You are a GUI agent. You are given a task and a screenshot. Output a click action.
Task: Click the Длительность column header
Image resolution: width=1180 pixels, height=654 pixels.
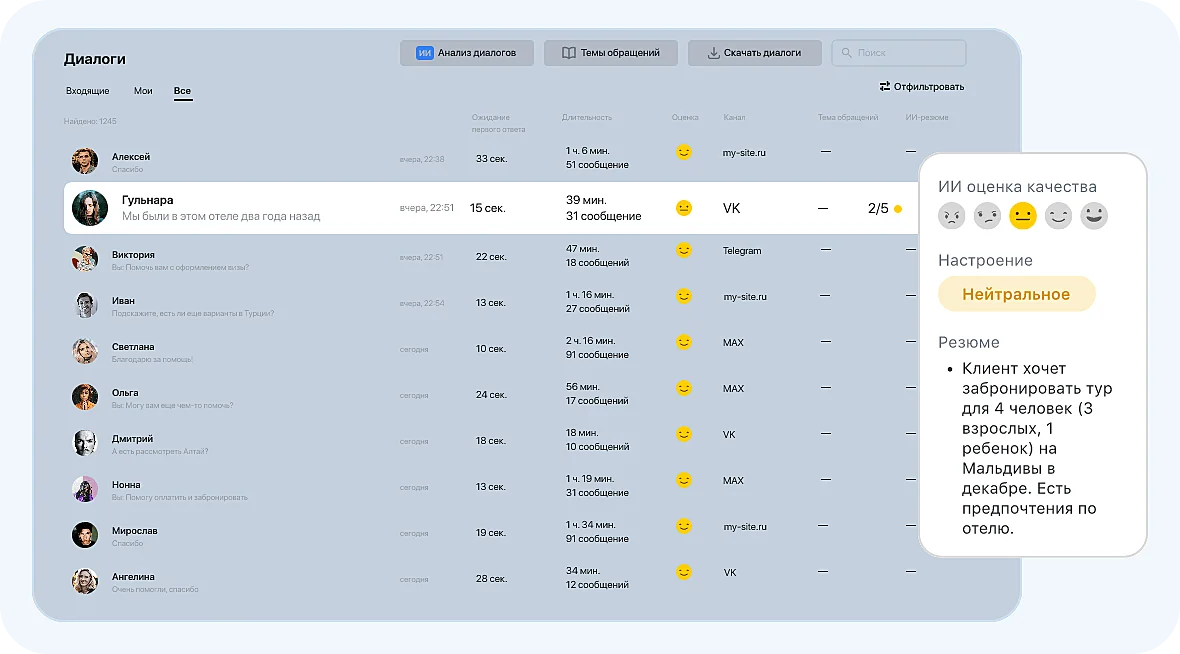[586, 117]
